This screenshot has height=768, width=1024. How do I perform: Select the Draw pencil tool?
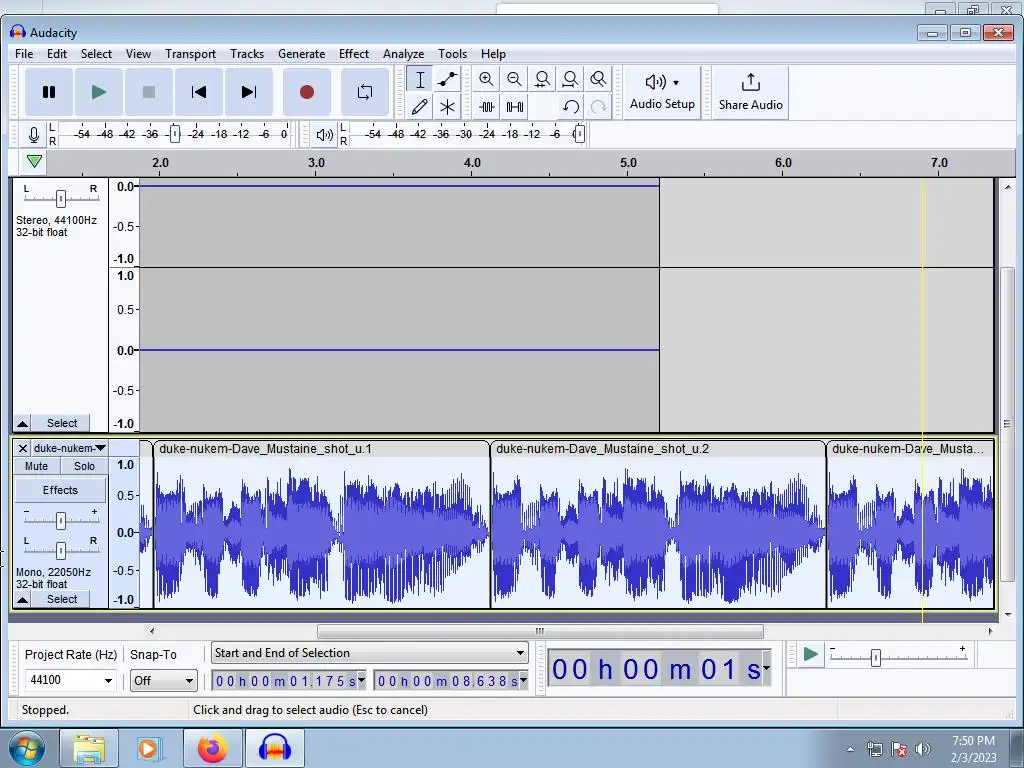(x=420, y=106)
